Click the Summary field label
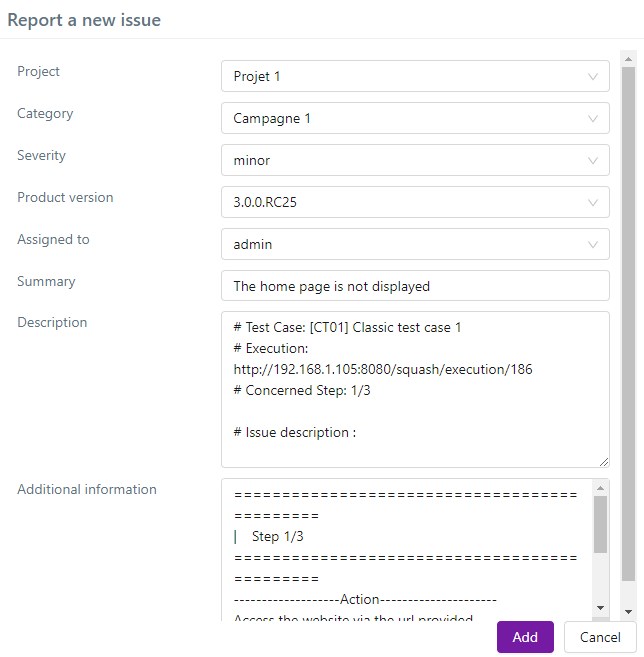The height and width of the screenshot is (657, 644). point(46,282)
